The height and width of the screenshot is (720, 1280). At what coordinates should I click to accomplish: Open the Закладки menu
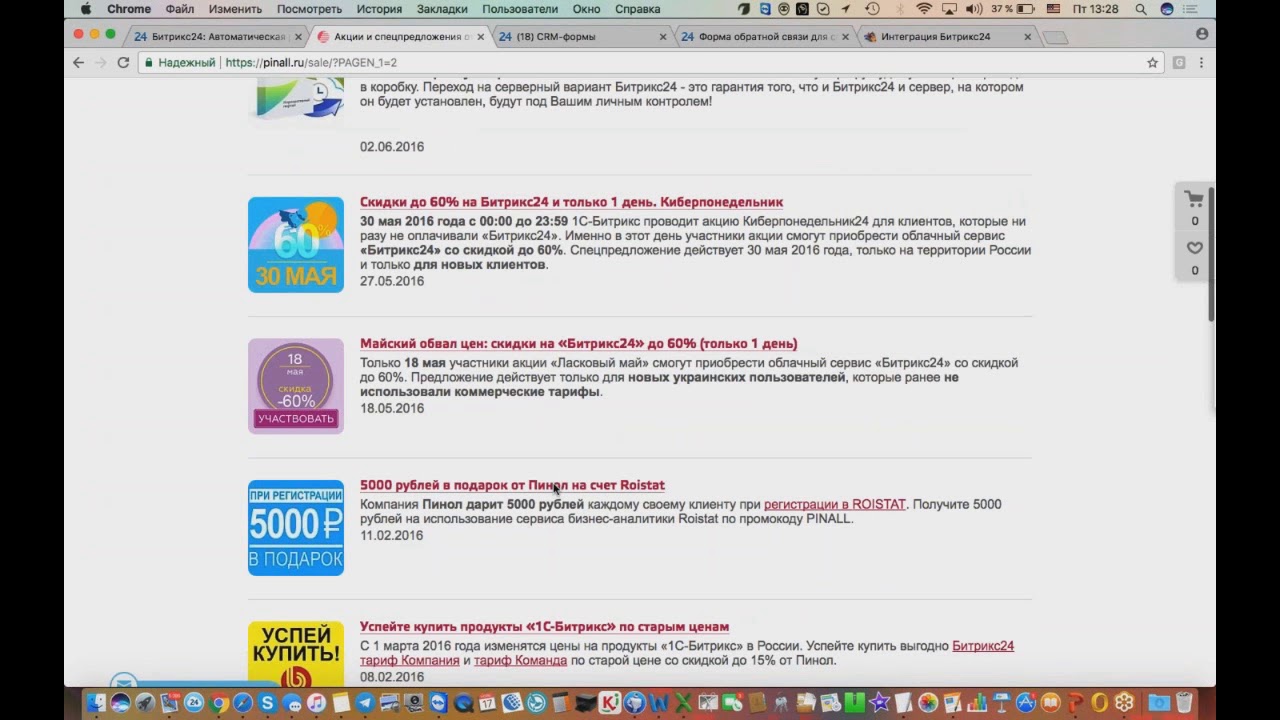tap(441, 9)
